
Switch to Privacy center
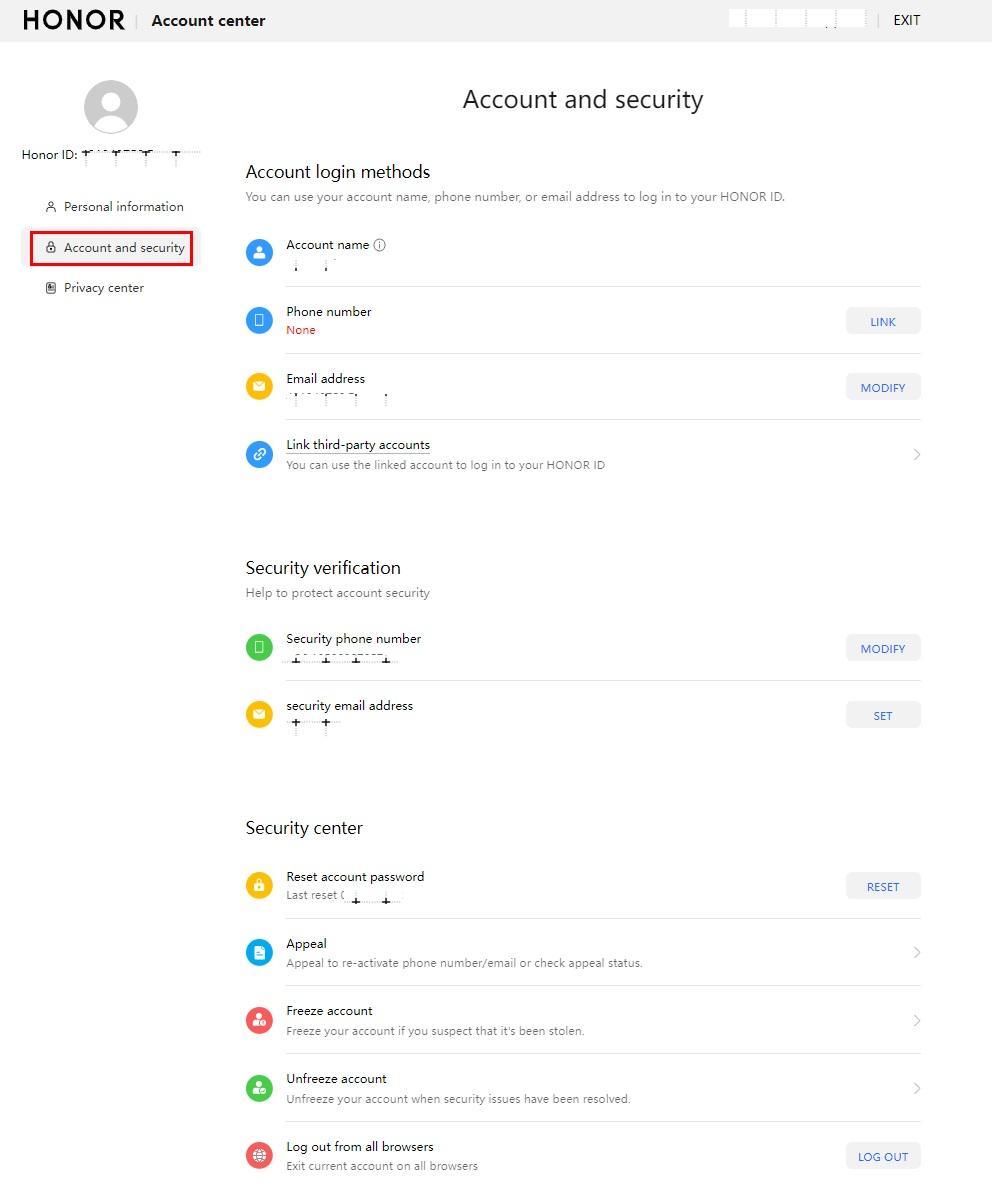(102, 287)
